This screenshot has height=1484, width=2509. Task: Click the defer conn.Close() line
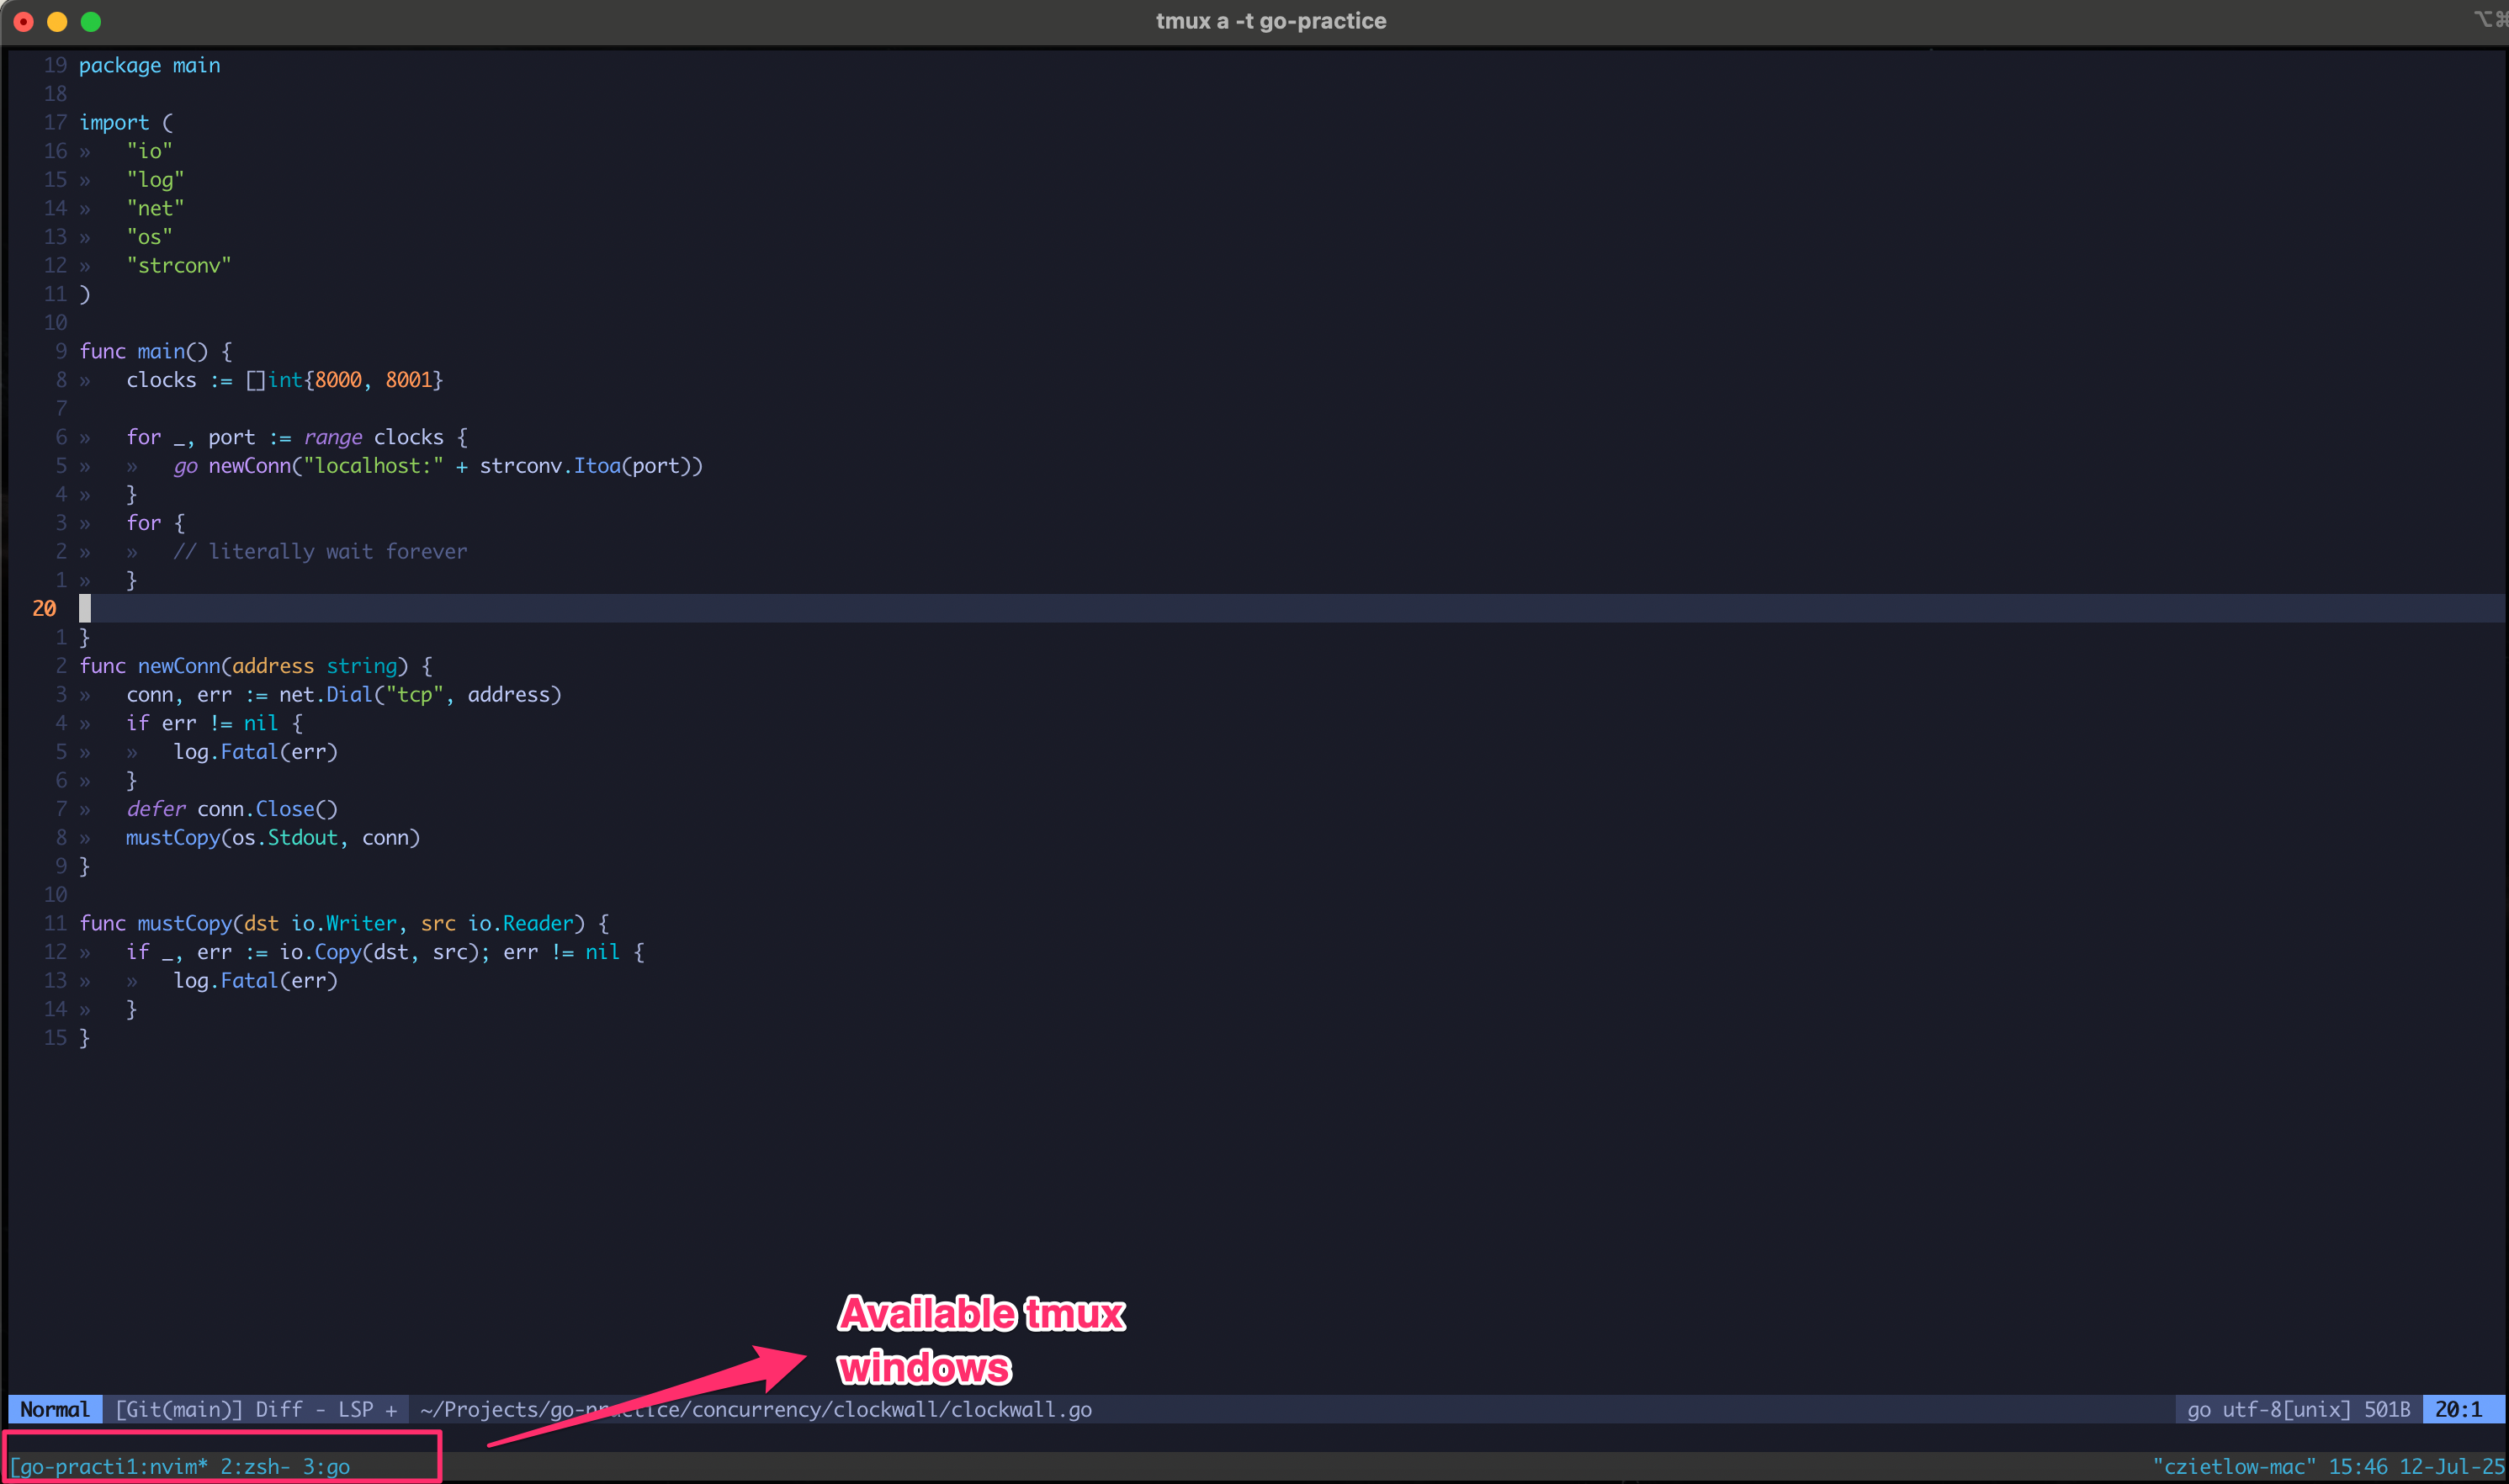[x=232, y=809]
